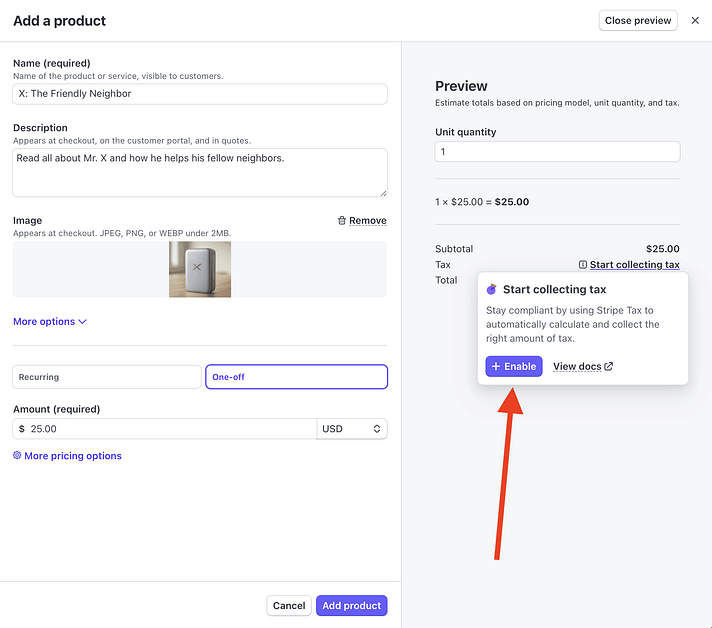Click the trash icon beside Remove

click(x=342, y=221)
